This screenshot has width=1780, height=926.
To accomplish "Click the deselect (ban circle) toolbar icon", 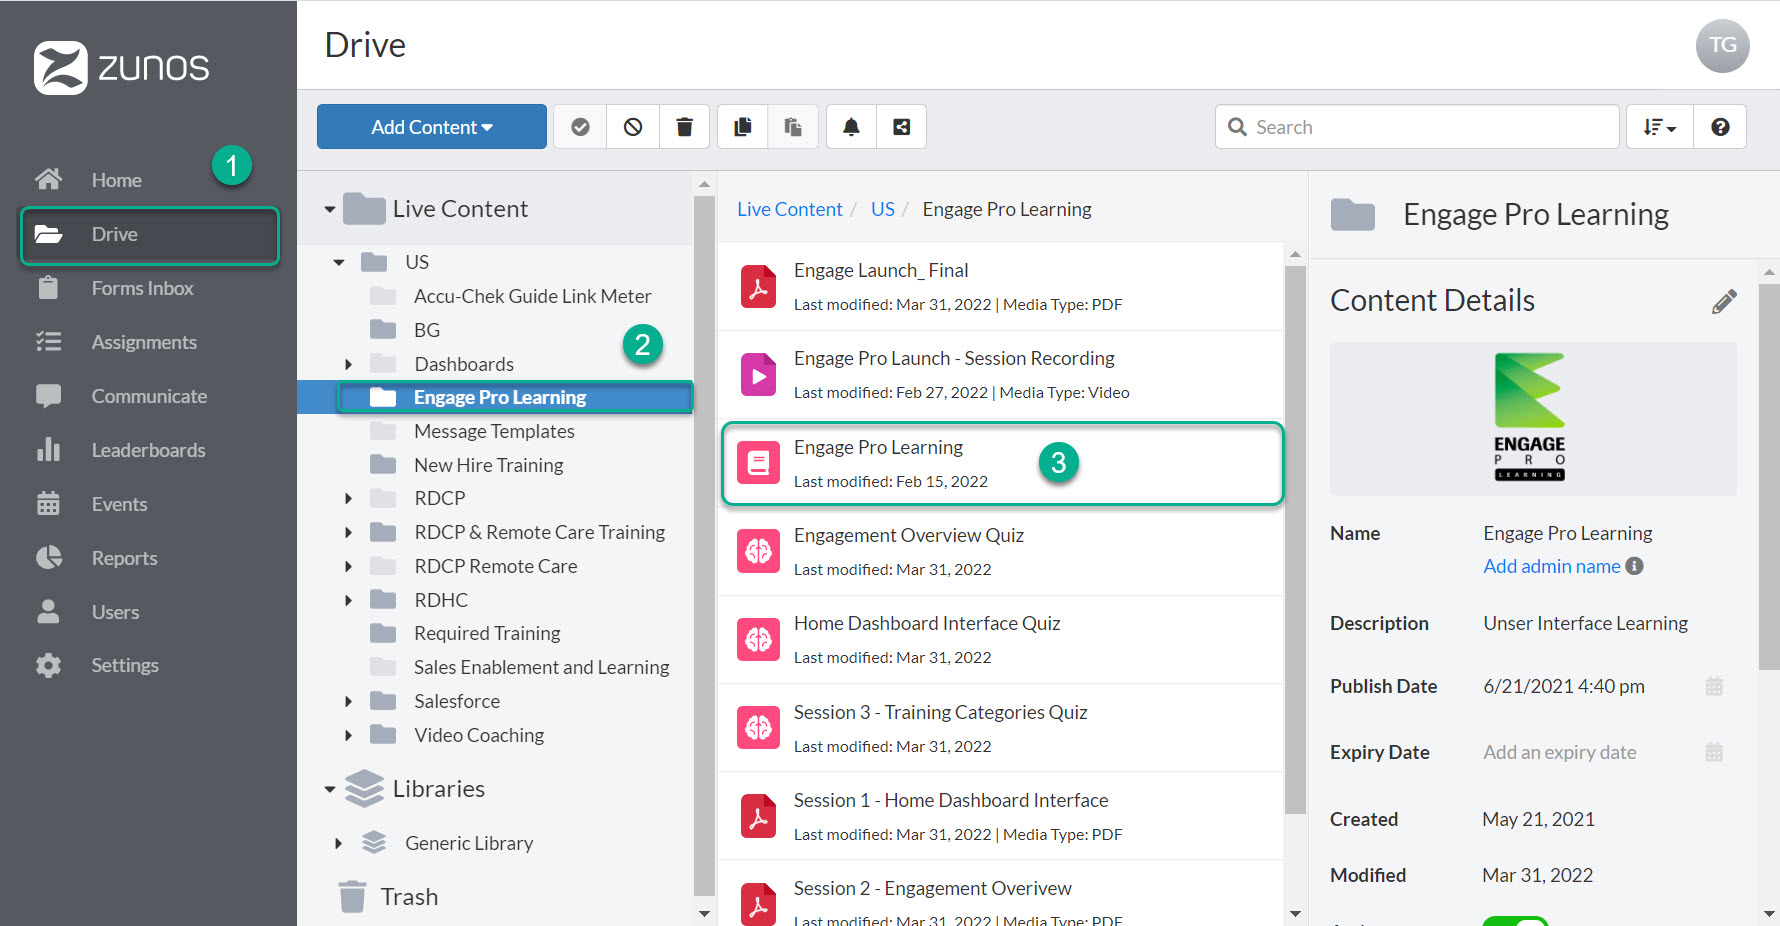I will 633,127.
